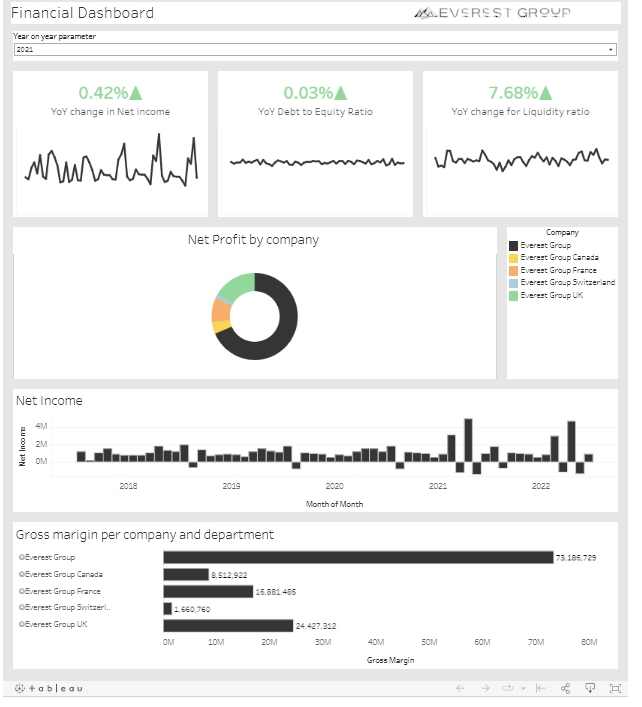Click the Everest Group gross margin bar

click(x=358, y=557)
